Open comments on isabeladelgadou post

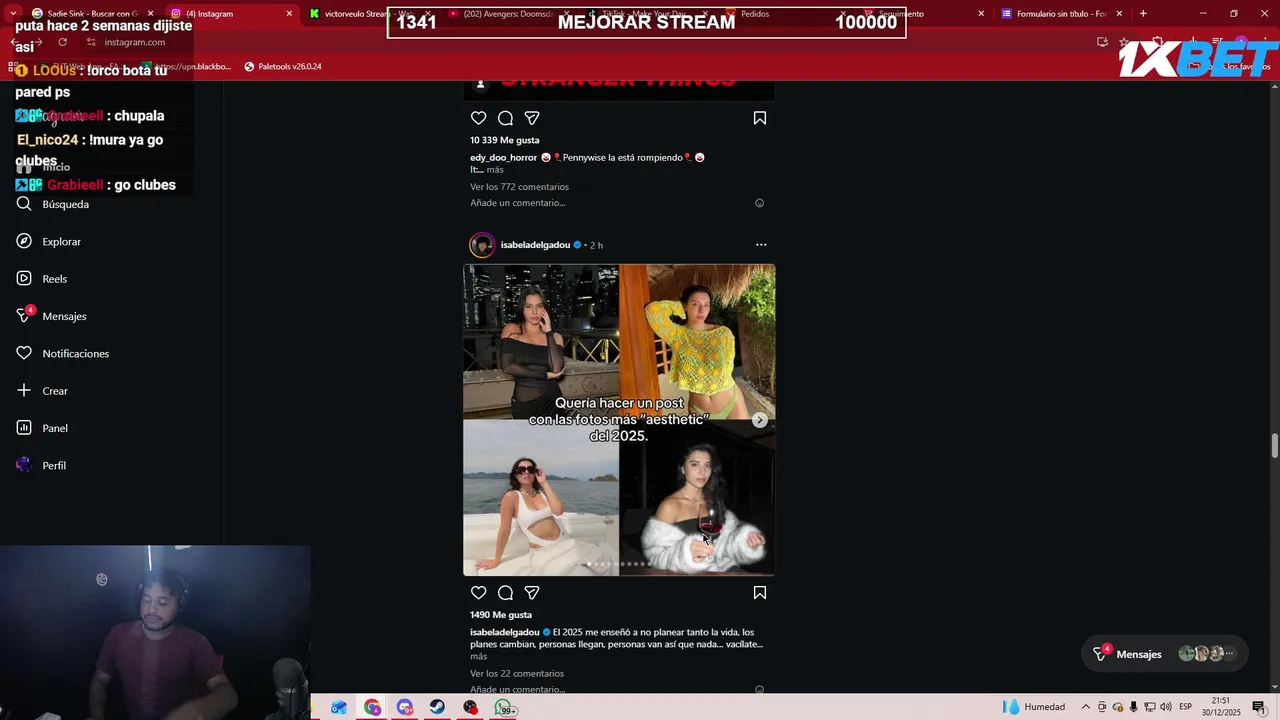pos(506,593)
